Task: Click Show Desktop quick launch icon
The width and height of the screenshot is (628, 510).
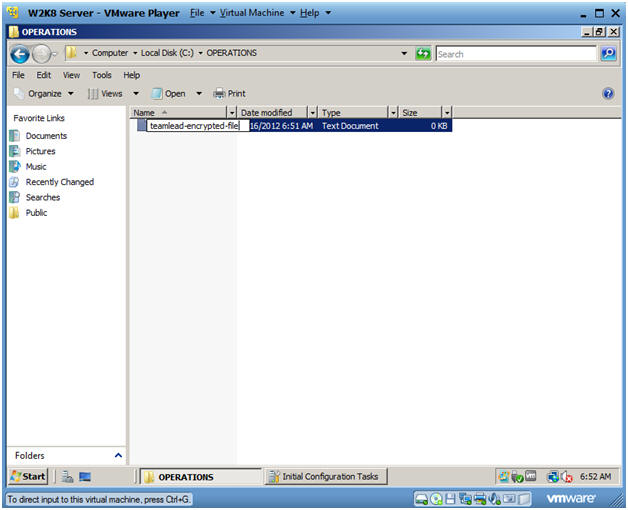Action: click(x=85, y=476)
